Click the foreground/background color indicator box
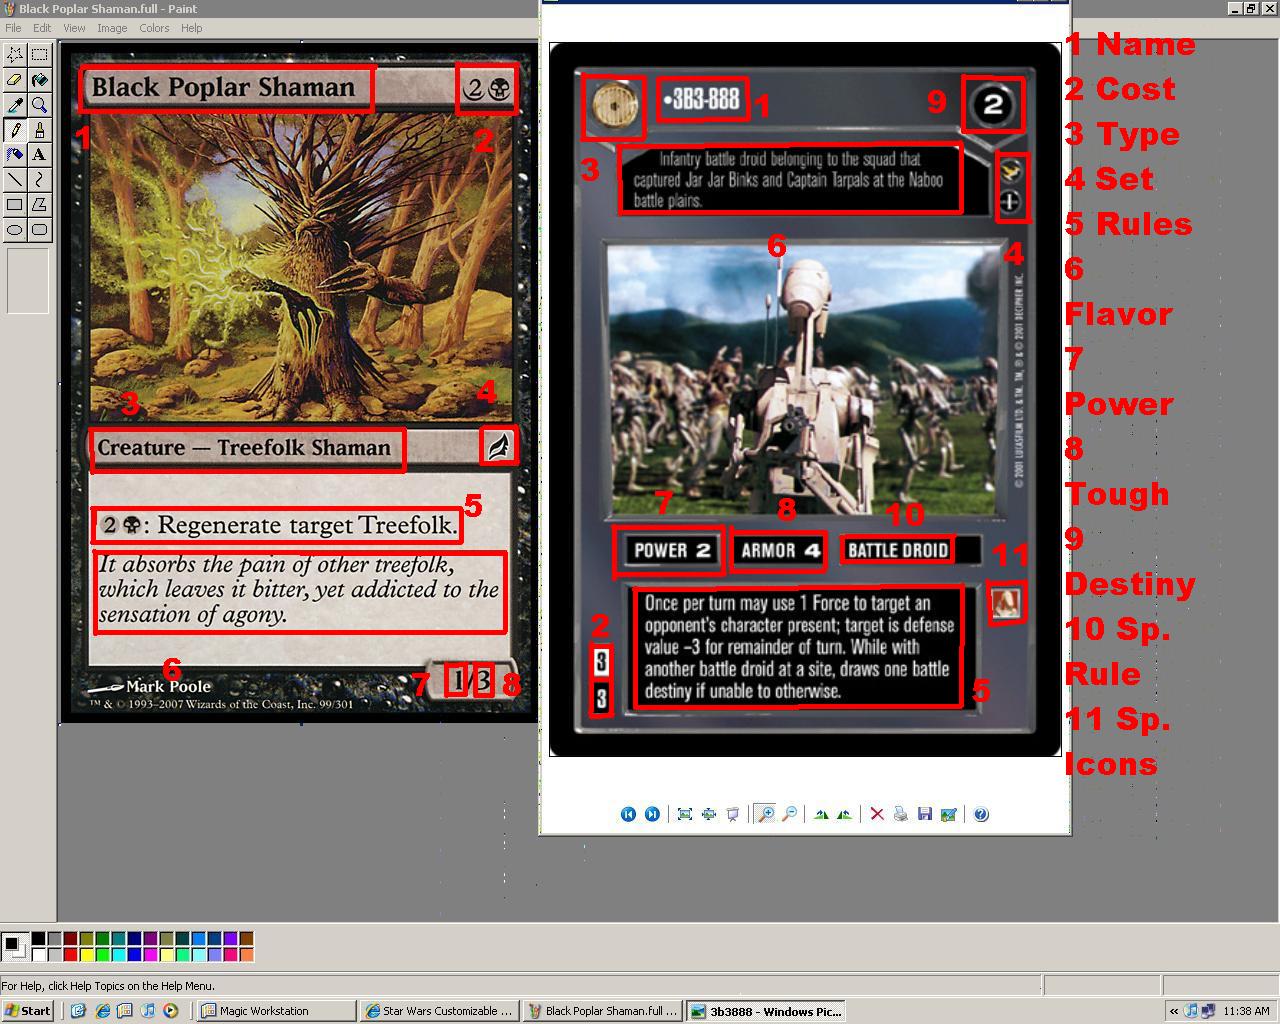The height and width of the screenshot is (1024, 1280). tap(15, 946)
